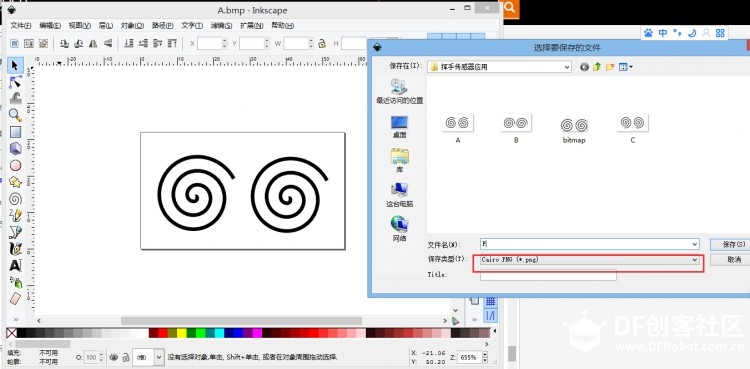Toggle grid snapping in snap bar
Screen dimensions: 750x369
tap(490, 302)
